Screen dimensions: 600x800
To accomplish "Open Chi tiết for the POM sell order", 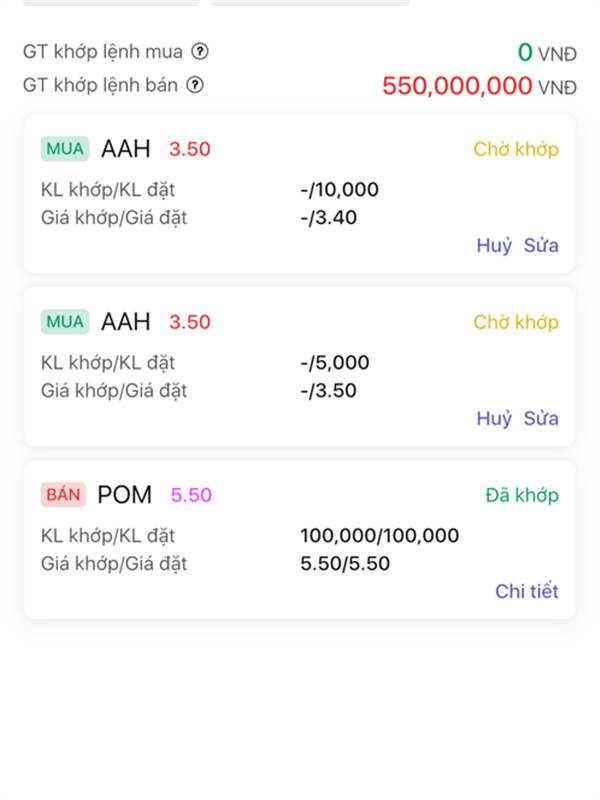I will tap(527, 591).
